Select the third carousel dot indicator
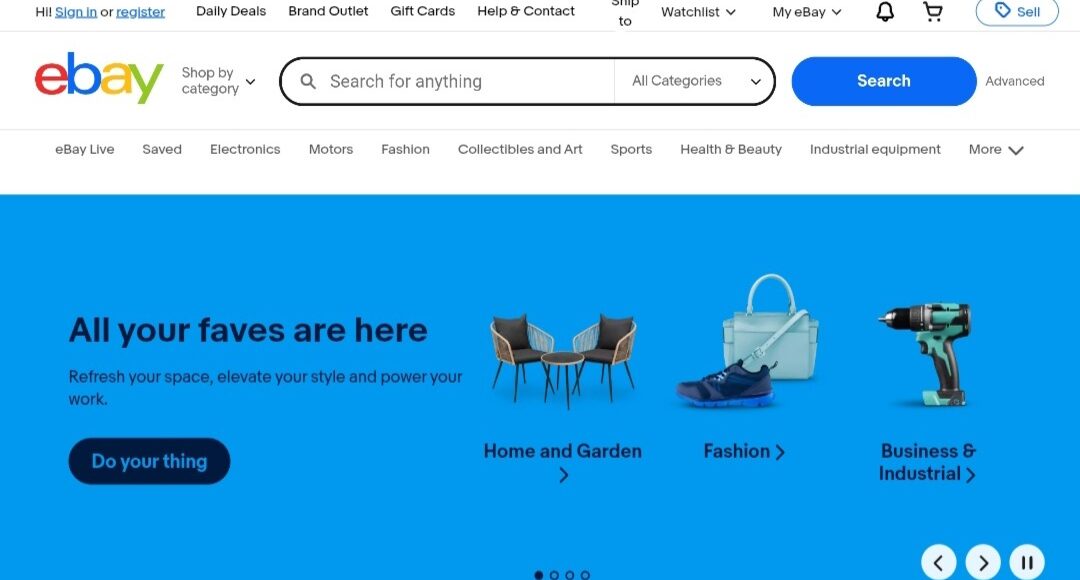The image size is (1080, 580). click(570, 575)
